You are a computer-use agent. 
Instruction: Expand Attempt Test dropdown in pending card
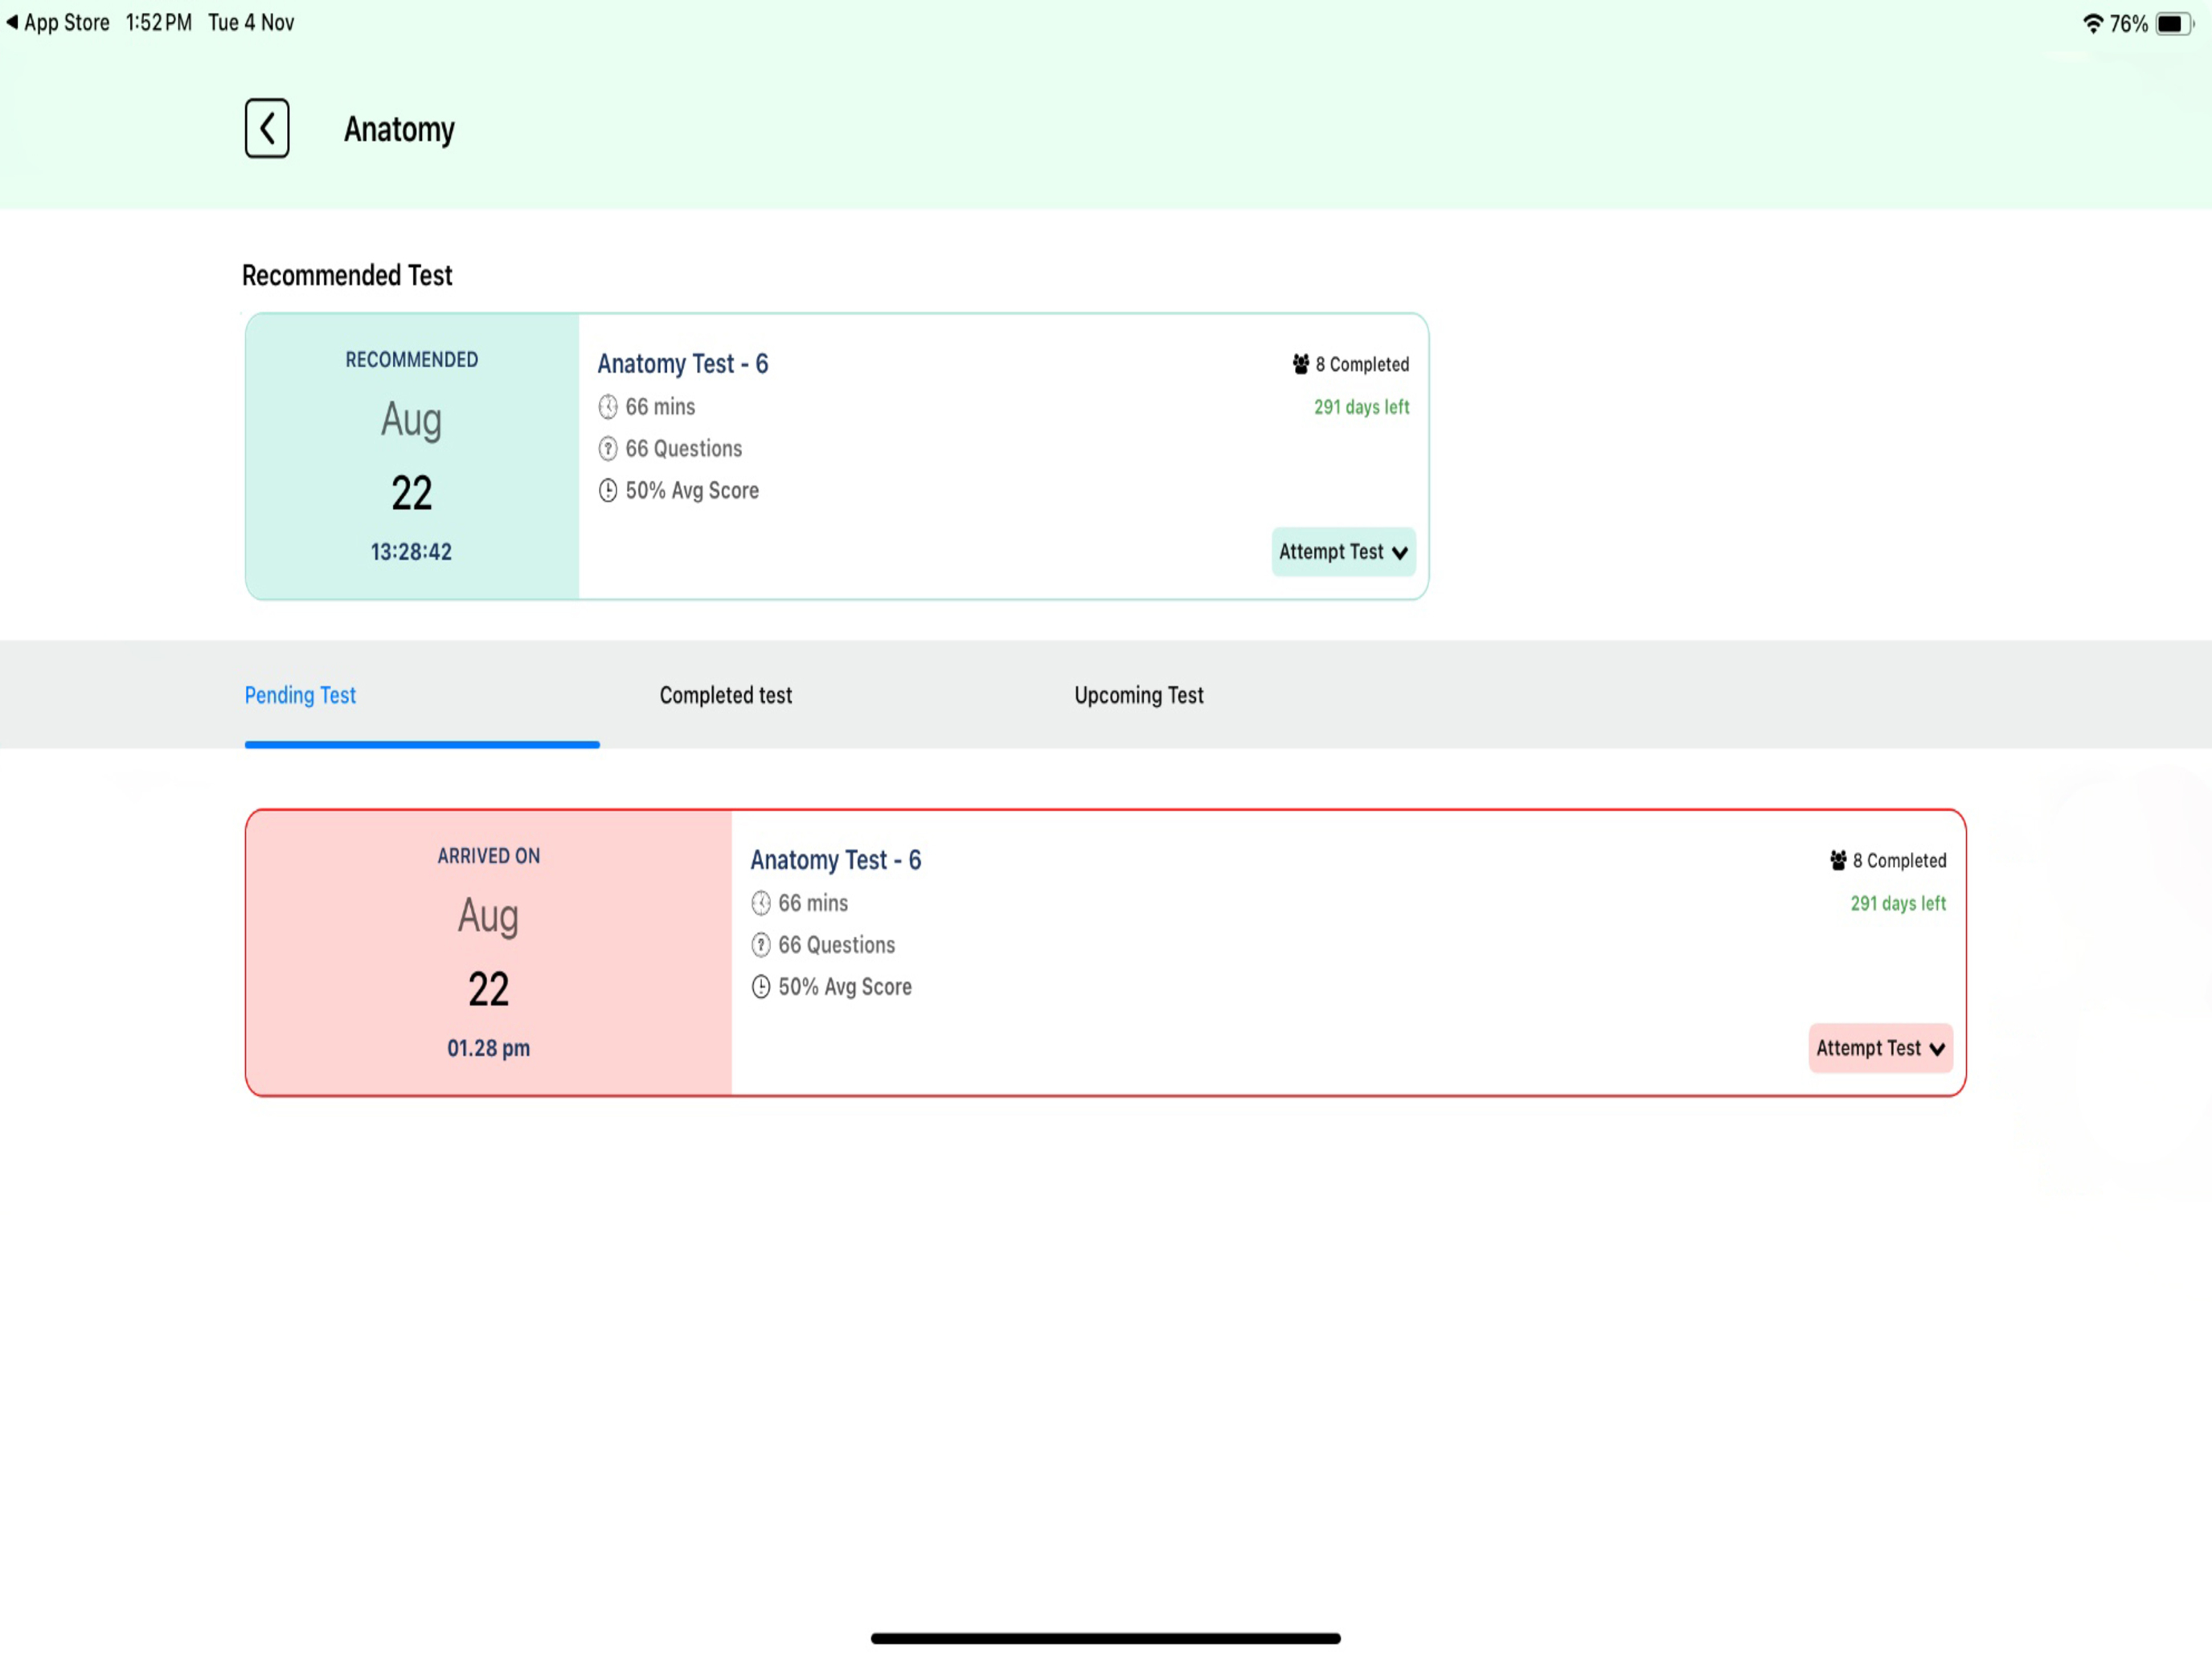pyautogui.click(x=1880, y=1048)
